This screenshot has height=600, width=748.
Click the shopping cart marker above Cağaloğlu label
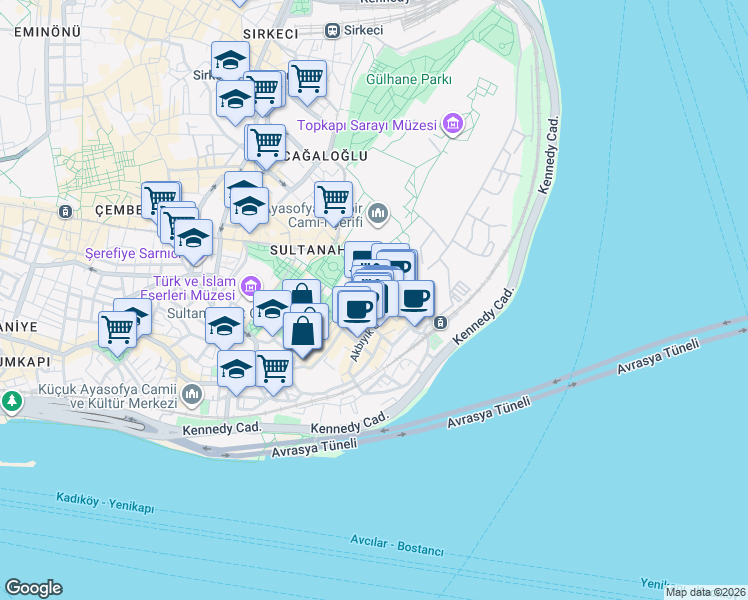coord(265,142)
